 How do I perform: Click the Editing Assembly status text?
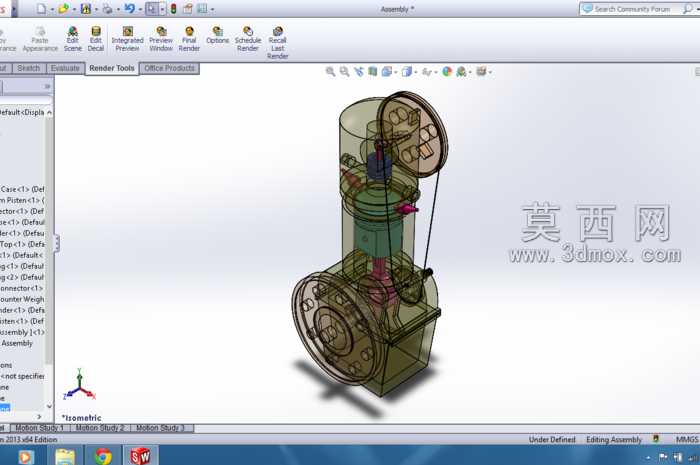click(614, 440)
